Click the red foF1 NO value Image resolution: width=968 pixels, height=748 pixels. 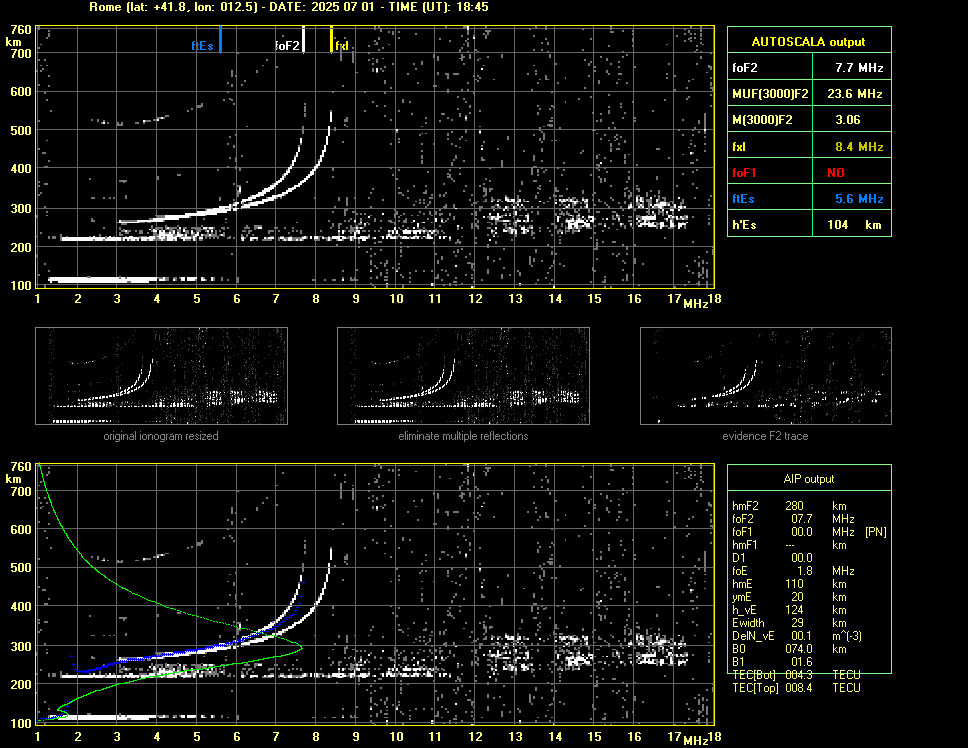click(836, 173)
